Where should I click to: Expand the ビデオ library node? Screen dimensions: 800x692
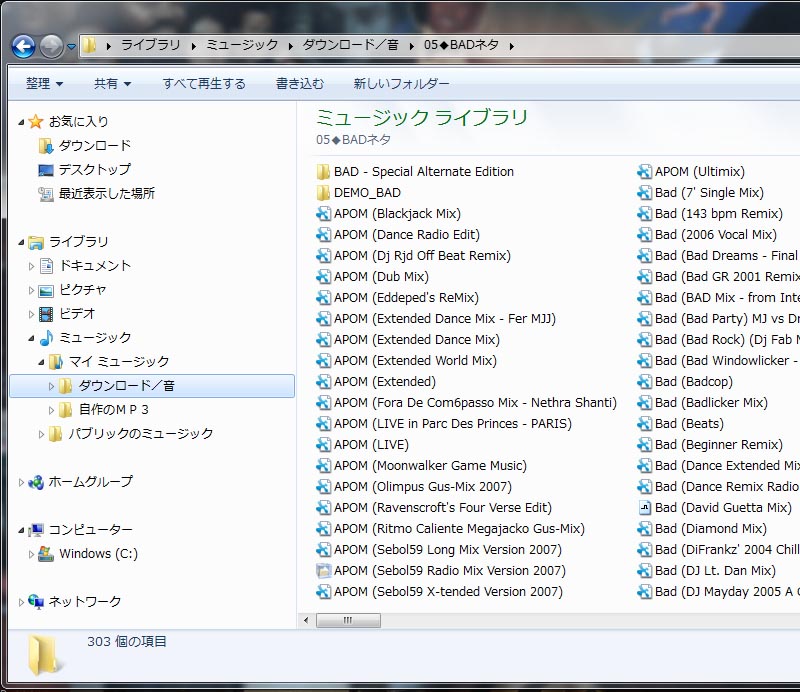tap(31, 314)
